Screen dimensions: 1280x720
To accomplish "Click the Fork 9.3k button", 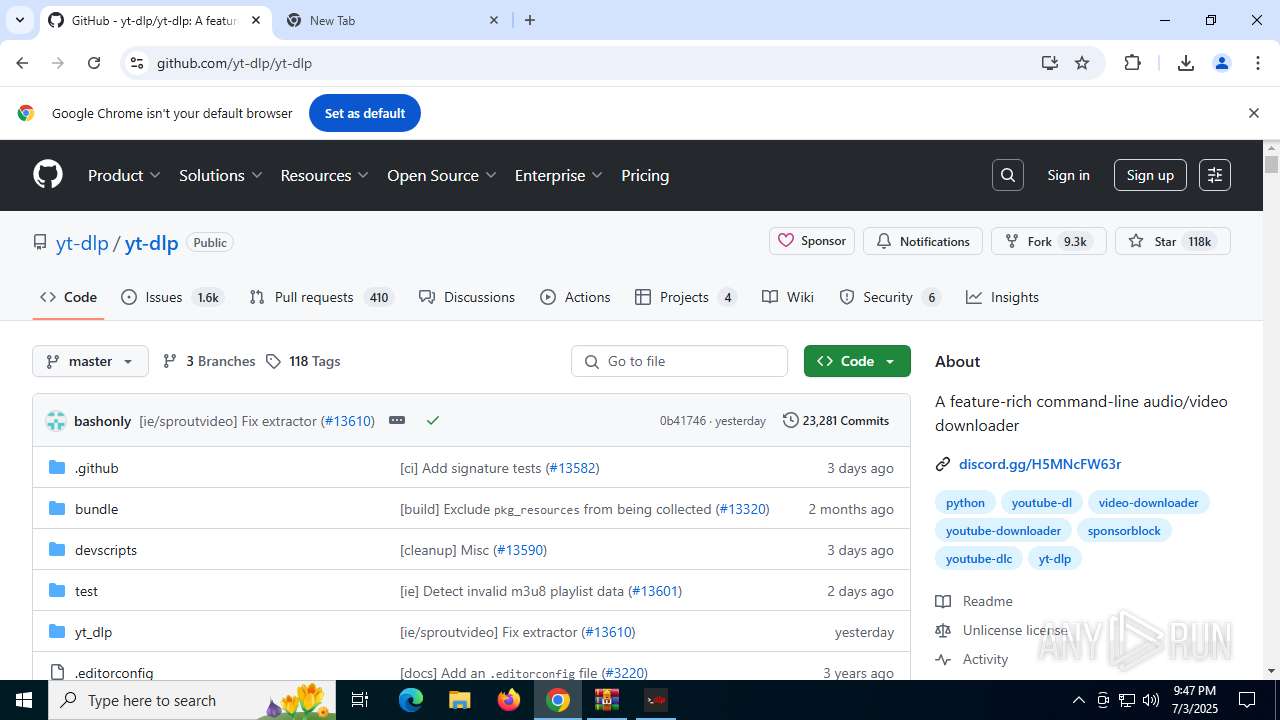I will pyautogui.click(x=1049, y=241).
